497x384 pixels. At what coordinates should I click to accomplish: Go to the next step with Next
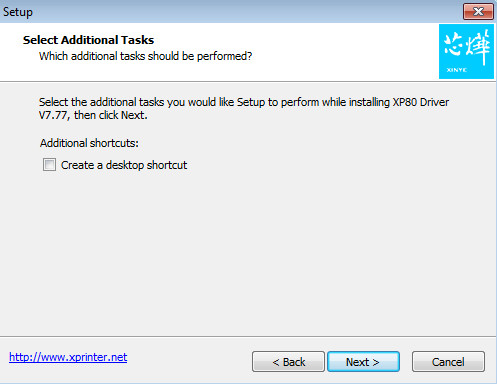click(363, 362)
